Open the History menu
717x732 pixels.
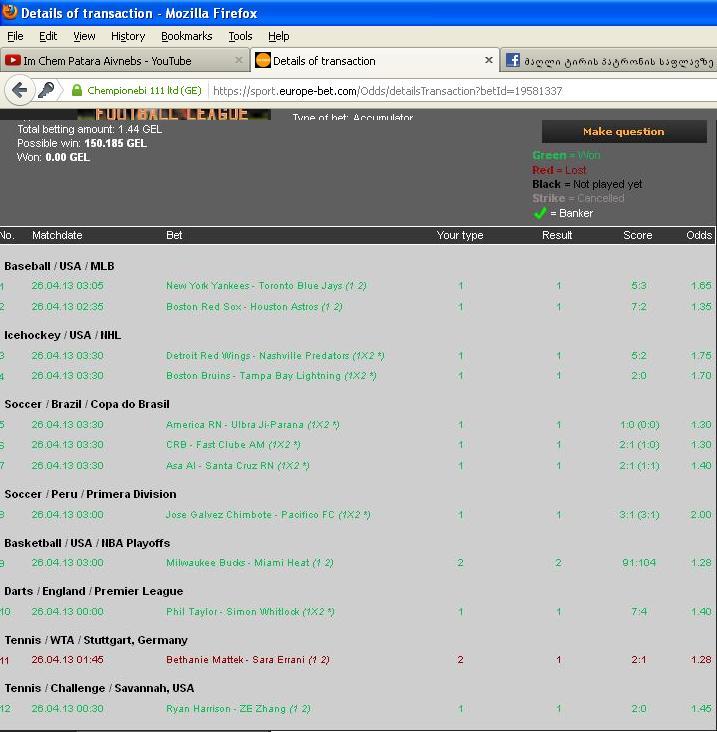point(128,36)
